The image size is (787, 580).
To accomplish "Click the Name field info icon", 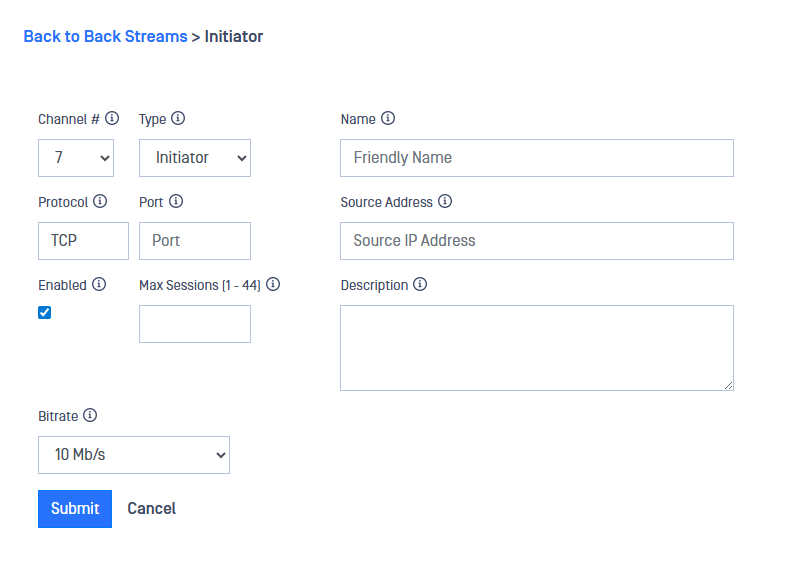I will tap(388, 118).
